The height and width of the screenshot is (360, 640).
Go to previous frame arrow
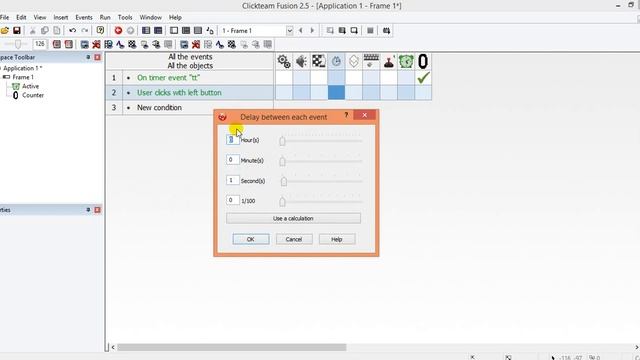tap(301, 31)
